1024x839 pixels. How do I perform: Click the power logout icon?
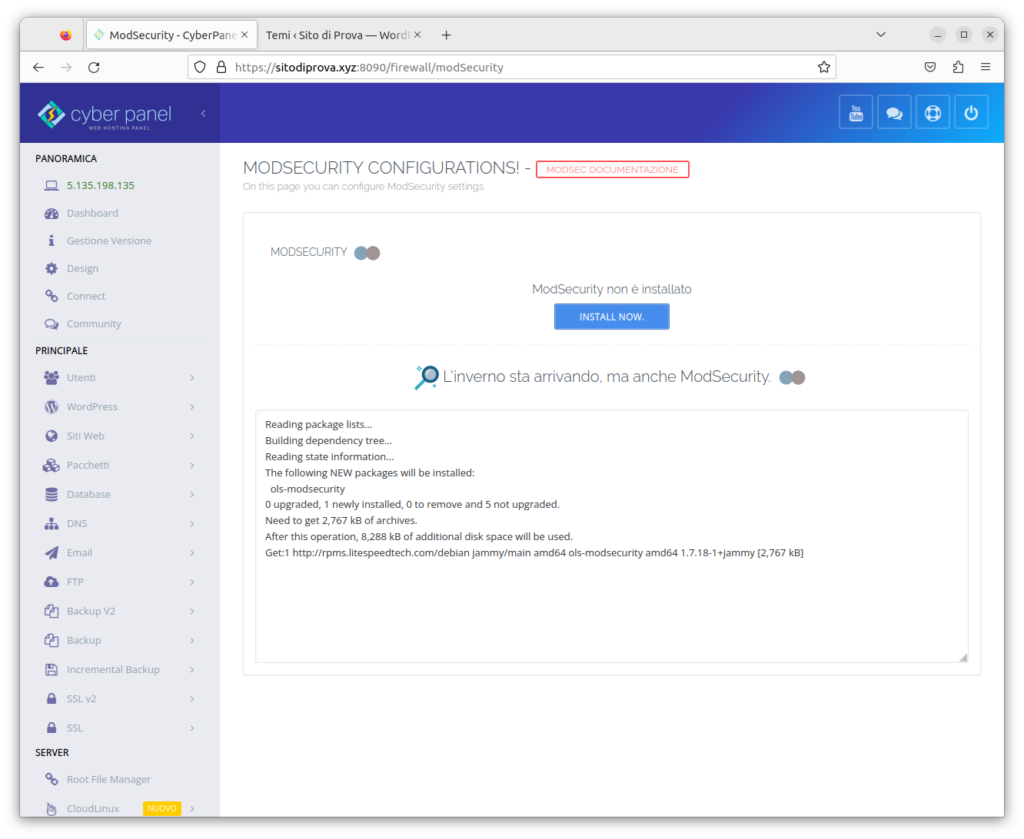[971, 113]
